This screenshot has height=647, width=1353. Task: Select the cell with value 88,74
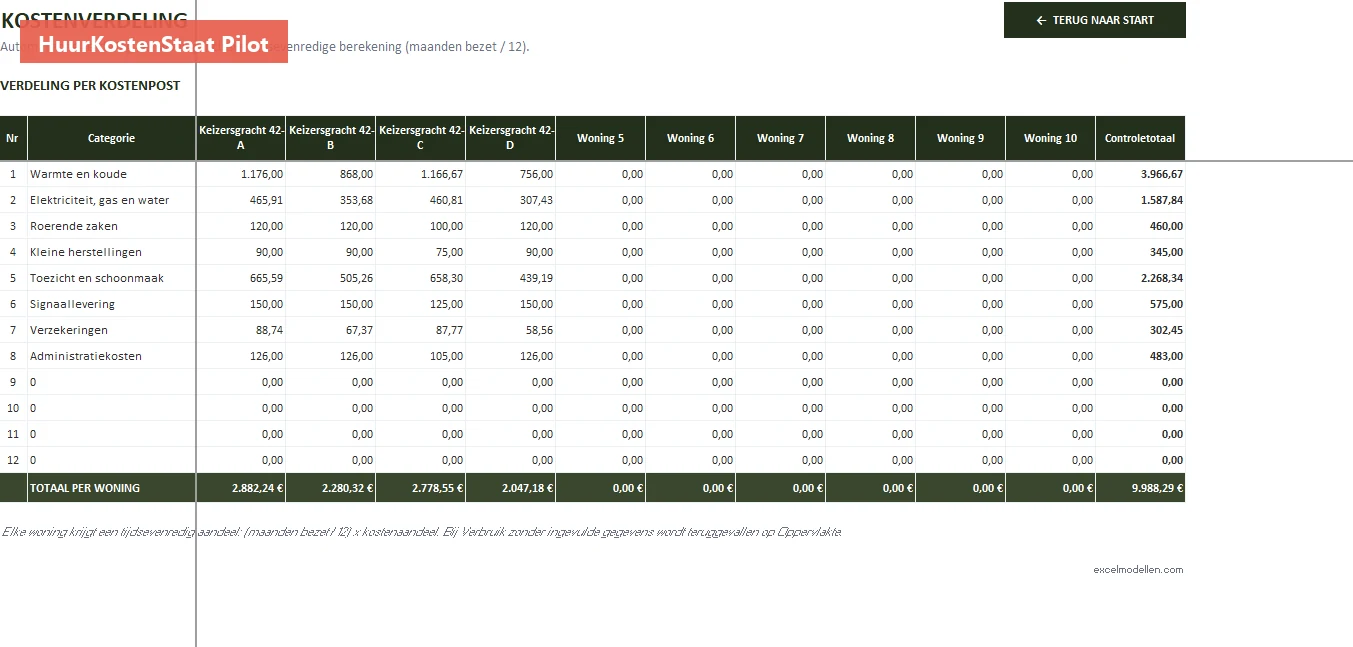(x=241, y=330)
